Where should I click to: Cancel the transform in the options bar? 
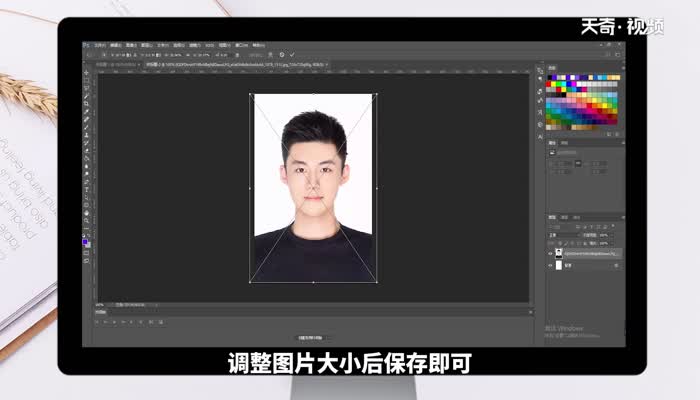pyautogui.click(x=282, y=54)
